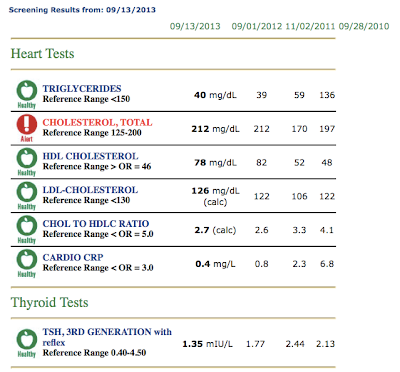This screenshot has height=372, width=400.
Task: Click the Thyroid Tests section heading
Action: (50, 302)
